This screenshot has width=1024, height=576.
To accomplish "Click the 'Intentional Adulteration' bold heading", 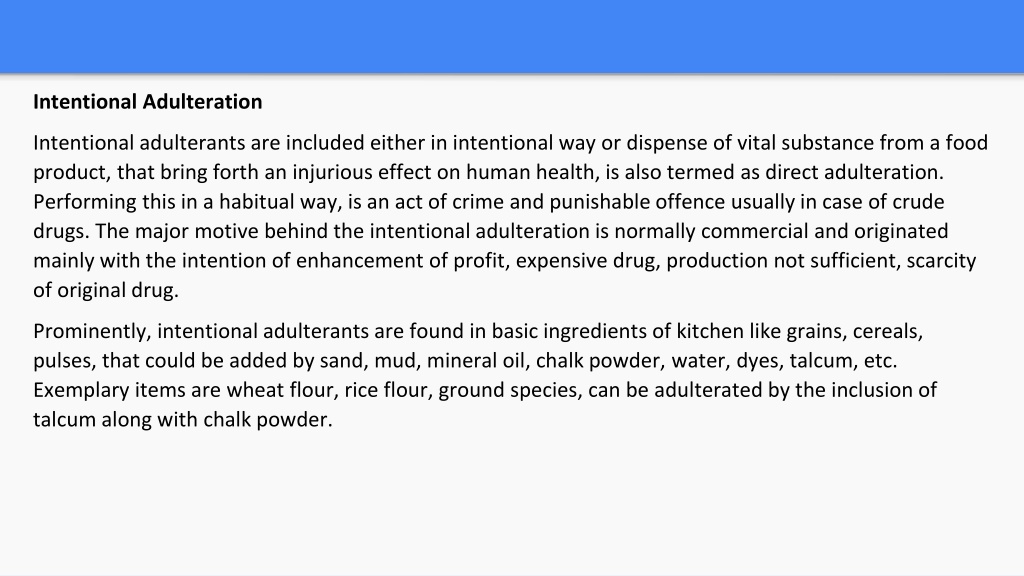I will [148, 102].
